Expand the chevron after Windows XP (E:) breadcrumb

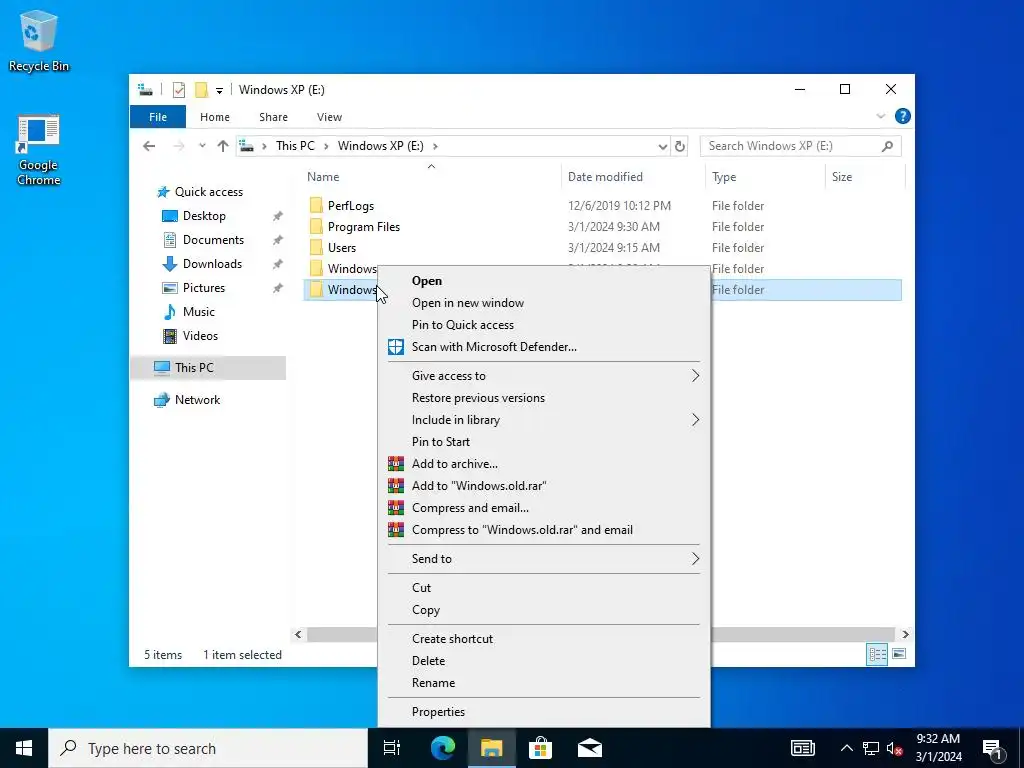point(436,146)
